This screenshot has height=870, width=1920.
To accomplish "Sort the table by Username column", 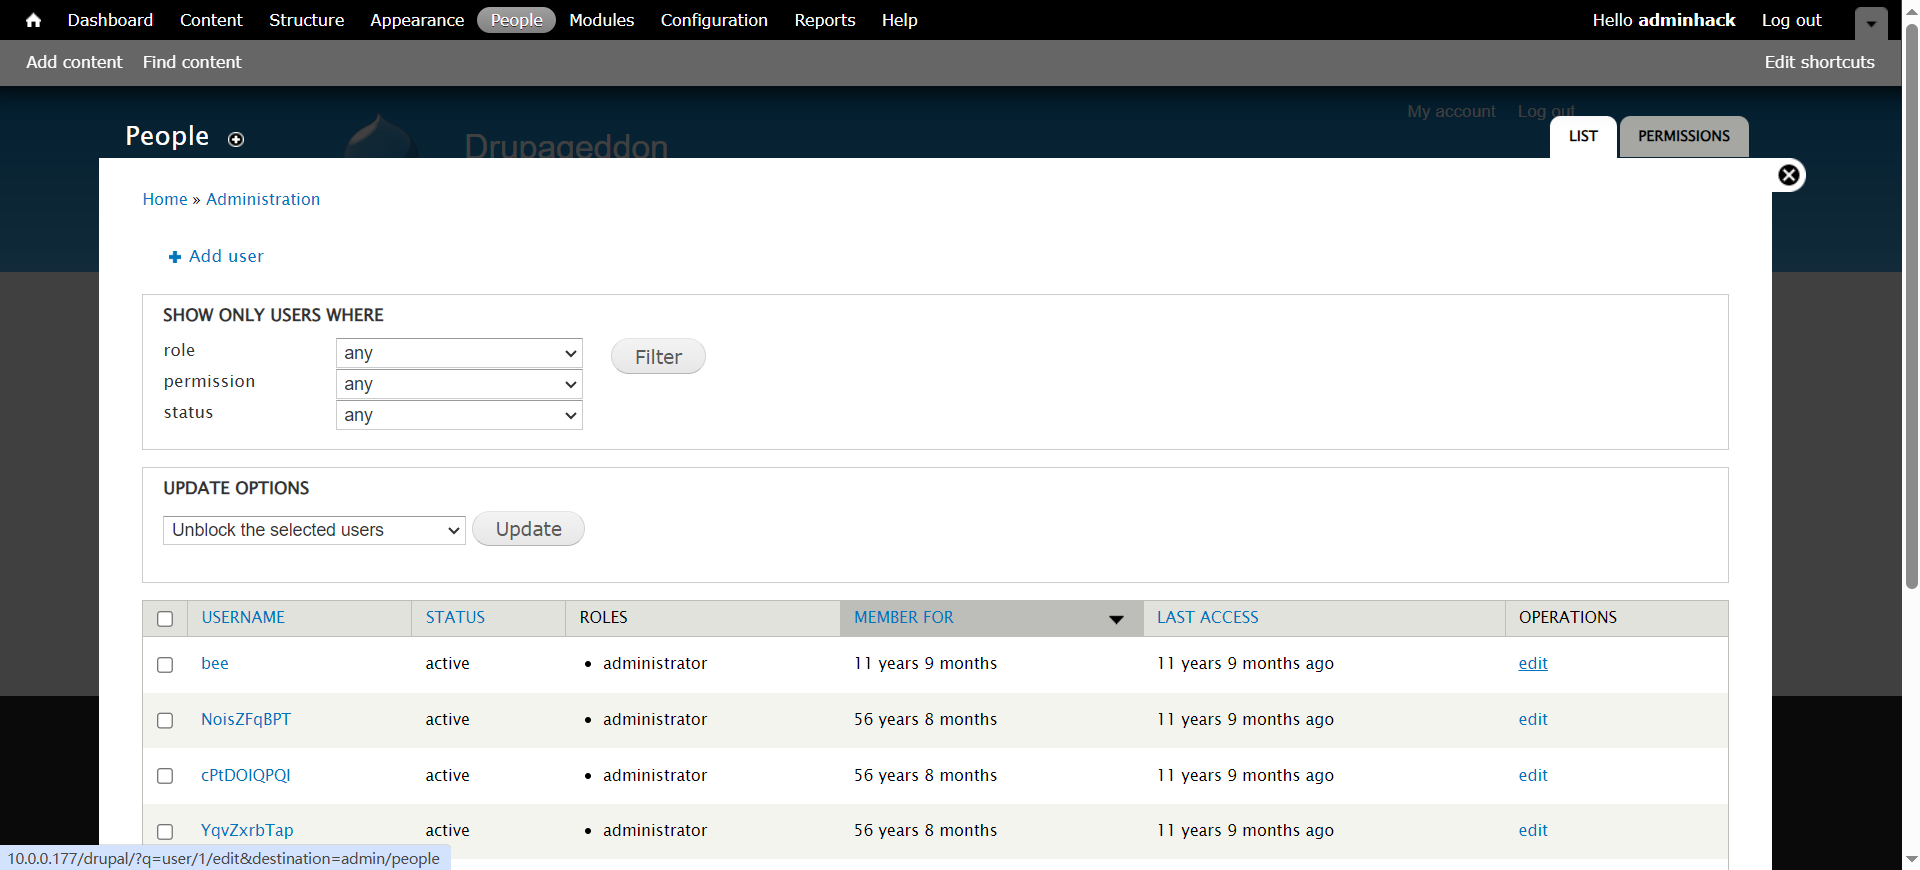I will [243, 618].
